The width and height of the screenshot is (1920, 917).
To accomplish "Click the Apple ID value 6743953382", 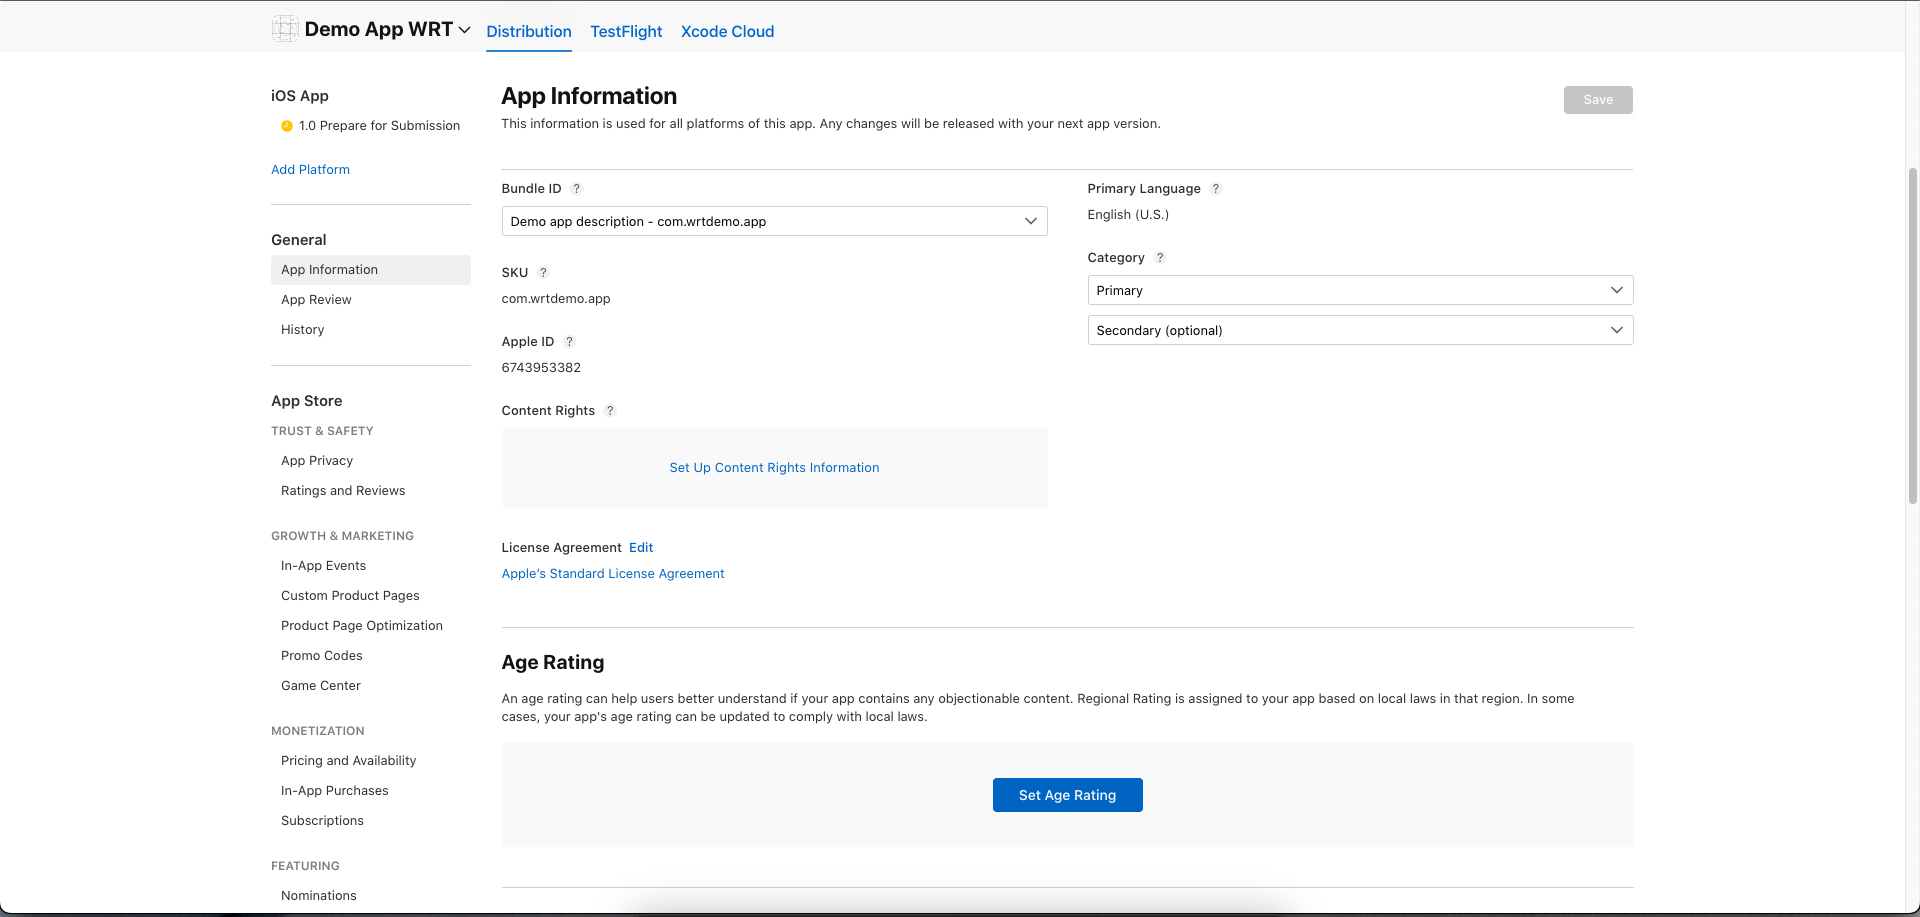I will [x=541, y=368].
